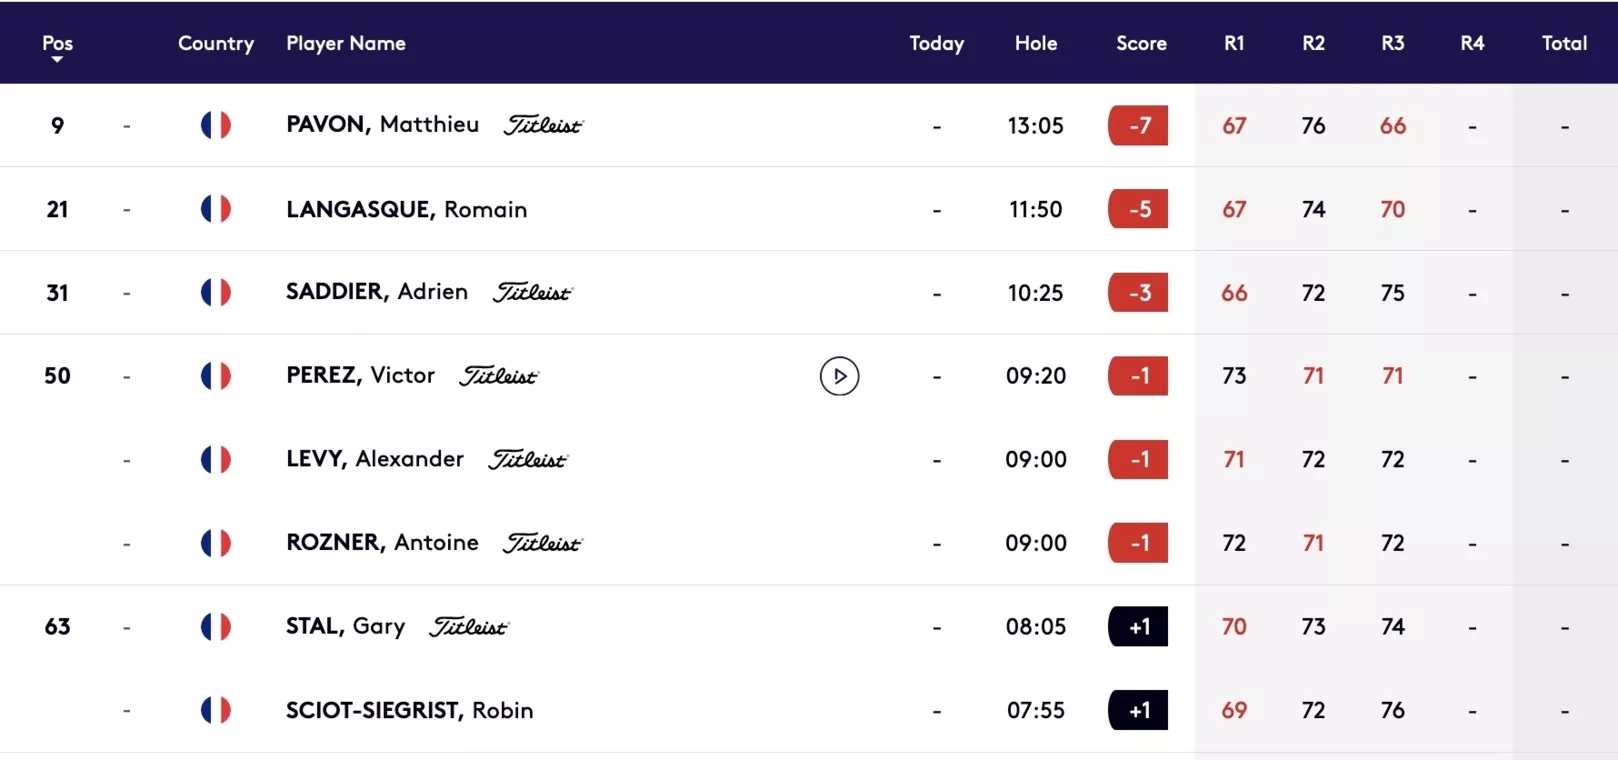Click Gary Stal's black +1 score badge
This screenshot has height=760, width=1618.
pyautogui.click(x=1138, y=627)
